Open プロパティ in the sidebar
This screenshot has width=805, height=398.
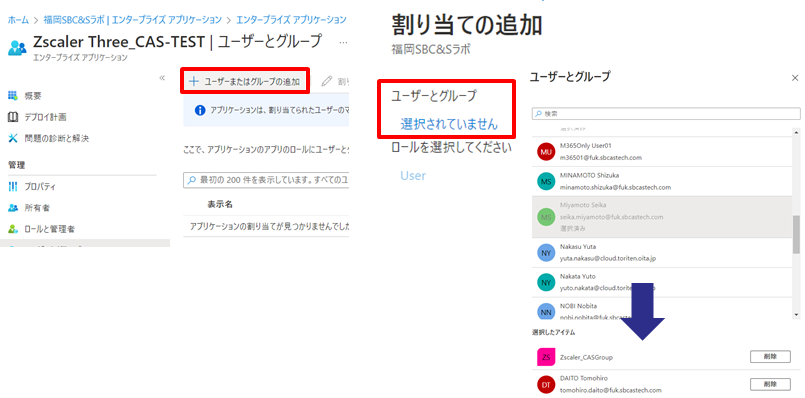(x=41, y=187)
